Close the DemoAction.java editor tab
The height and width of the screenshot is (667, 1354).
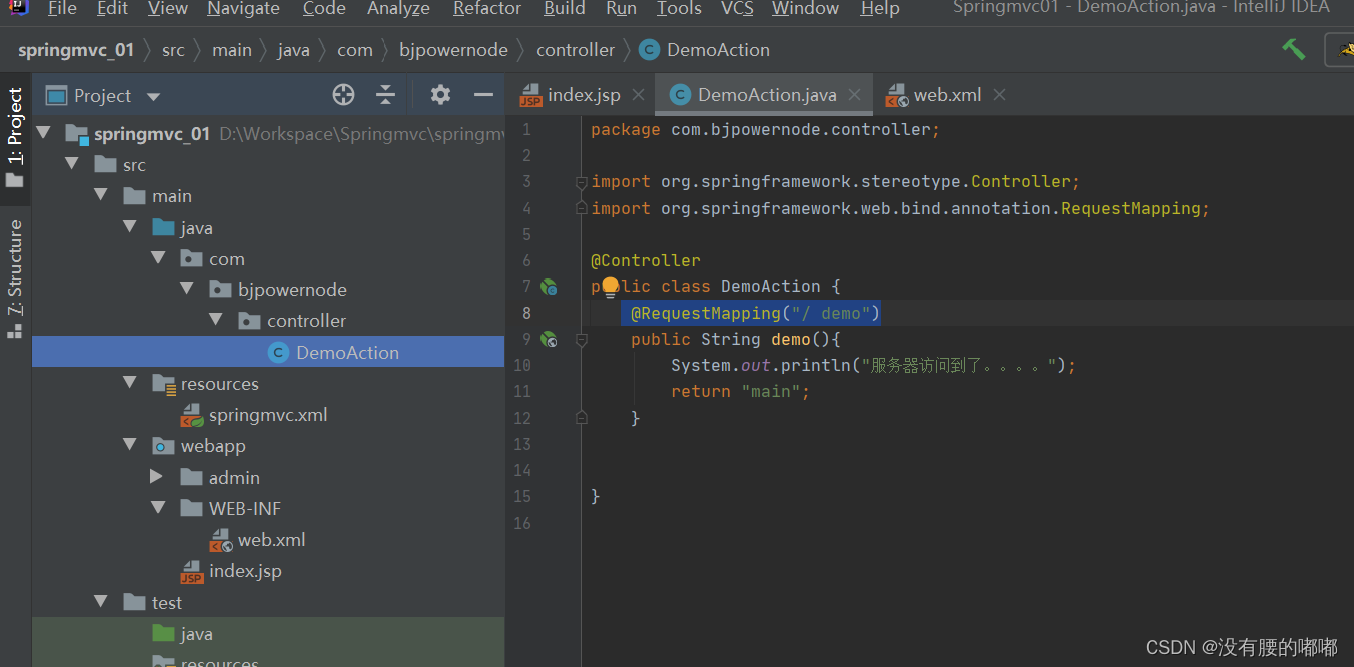[854, 95]
